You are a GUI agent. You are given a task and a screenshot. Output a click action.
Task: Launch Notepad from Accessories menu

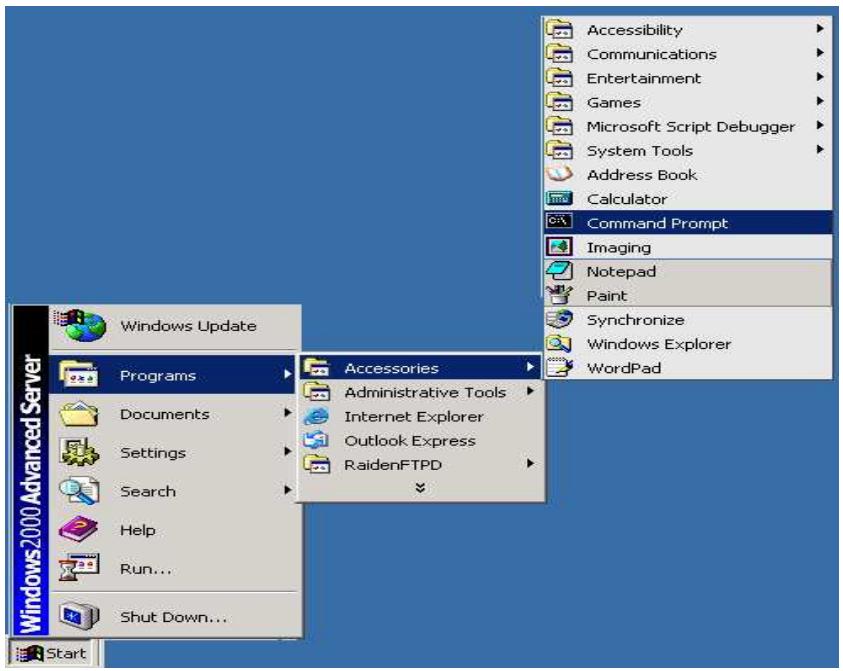point(688,271)
